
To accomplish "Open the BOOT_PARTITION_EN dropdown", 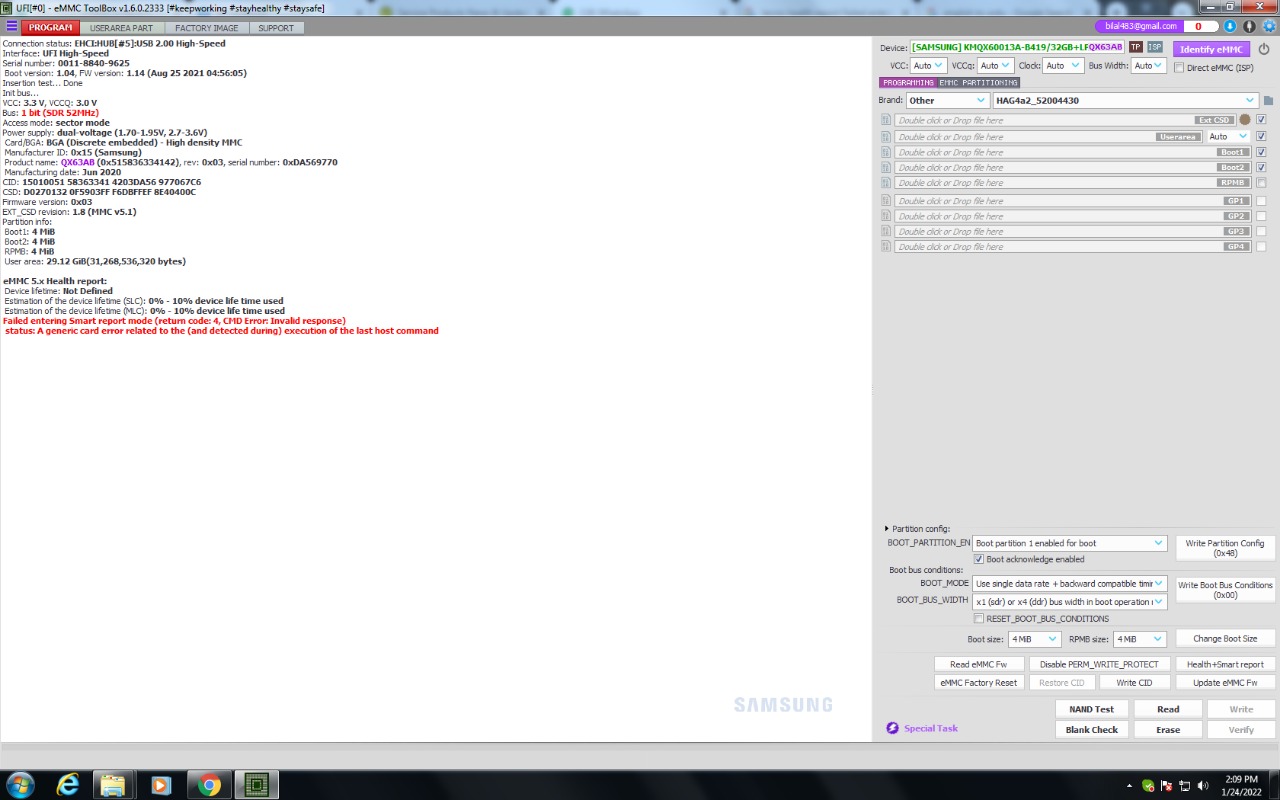I will point(1070,543).
